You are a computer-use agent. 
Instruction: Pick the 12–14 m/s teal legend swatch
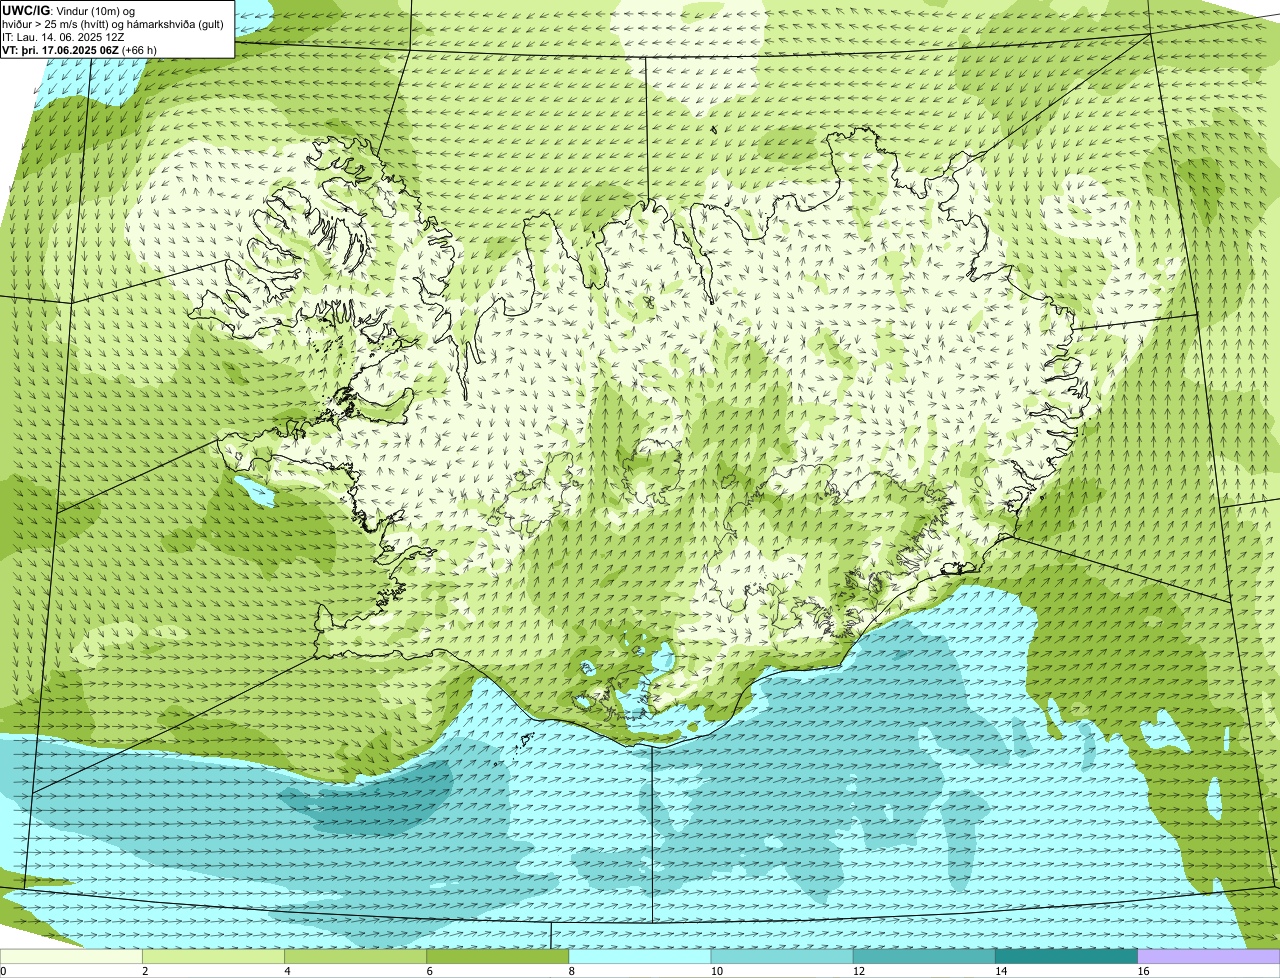[924, 956]
